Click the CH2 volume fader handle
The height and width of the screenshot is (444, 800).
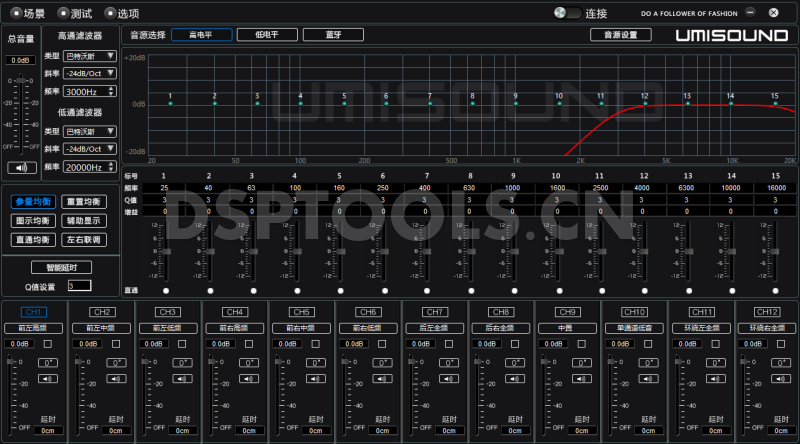coord(79,361)
